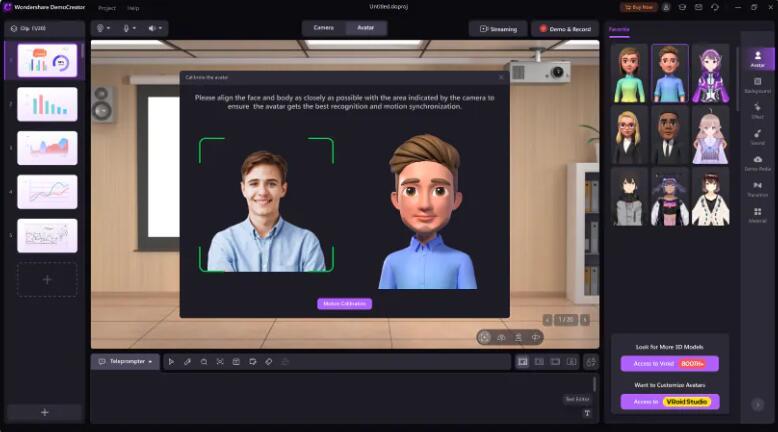Open the Transition panel in the sidebar
The width and height of the screenshot is (778, 432).
click(757, 189)
